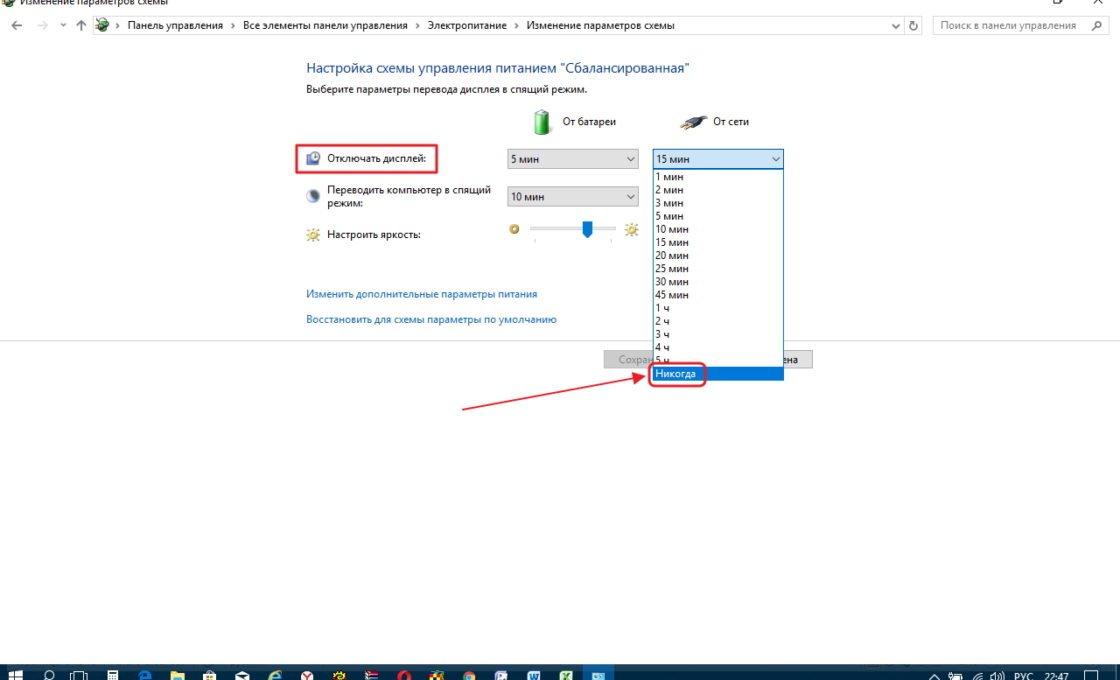This screenshot has width=1120, height=680.
Task: Click the 'Изменение параметров схемы' breadcrumb
Action: click(x=600, y=26)
